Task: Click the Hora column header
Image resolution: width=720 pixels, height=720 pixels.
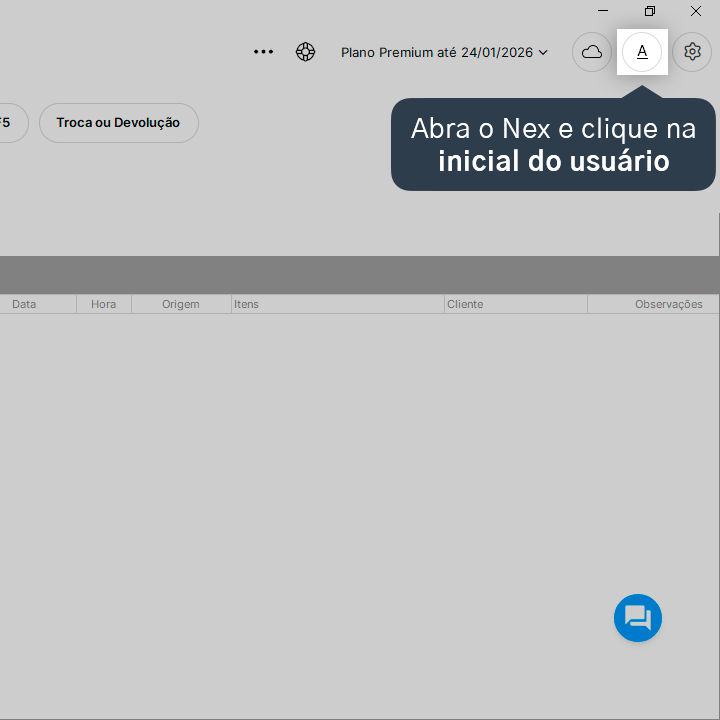Action: pyautogui.click(x=104, y=304)
